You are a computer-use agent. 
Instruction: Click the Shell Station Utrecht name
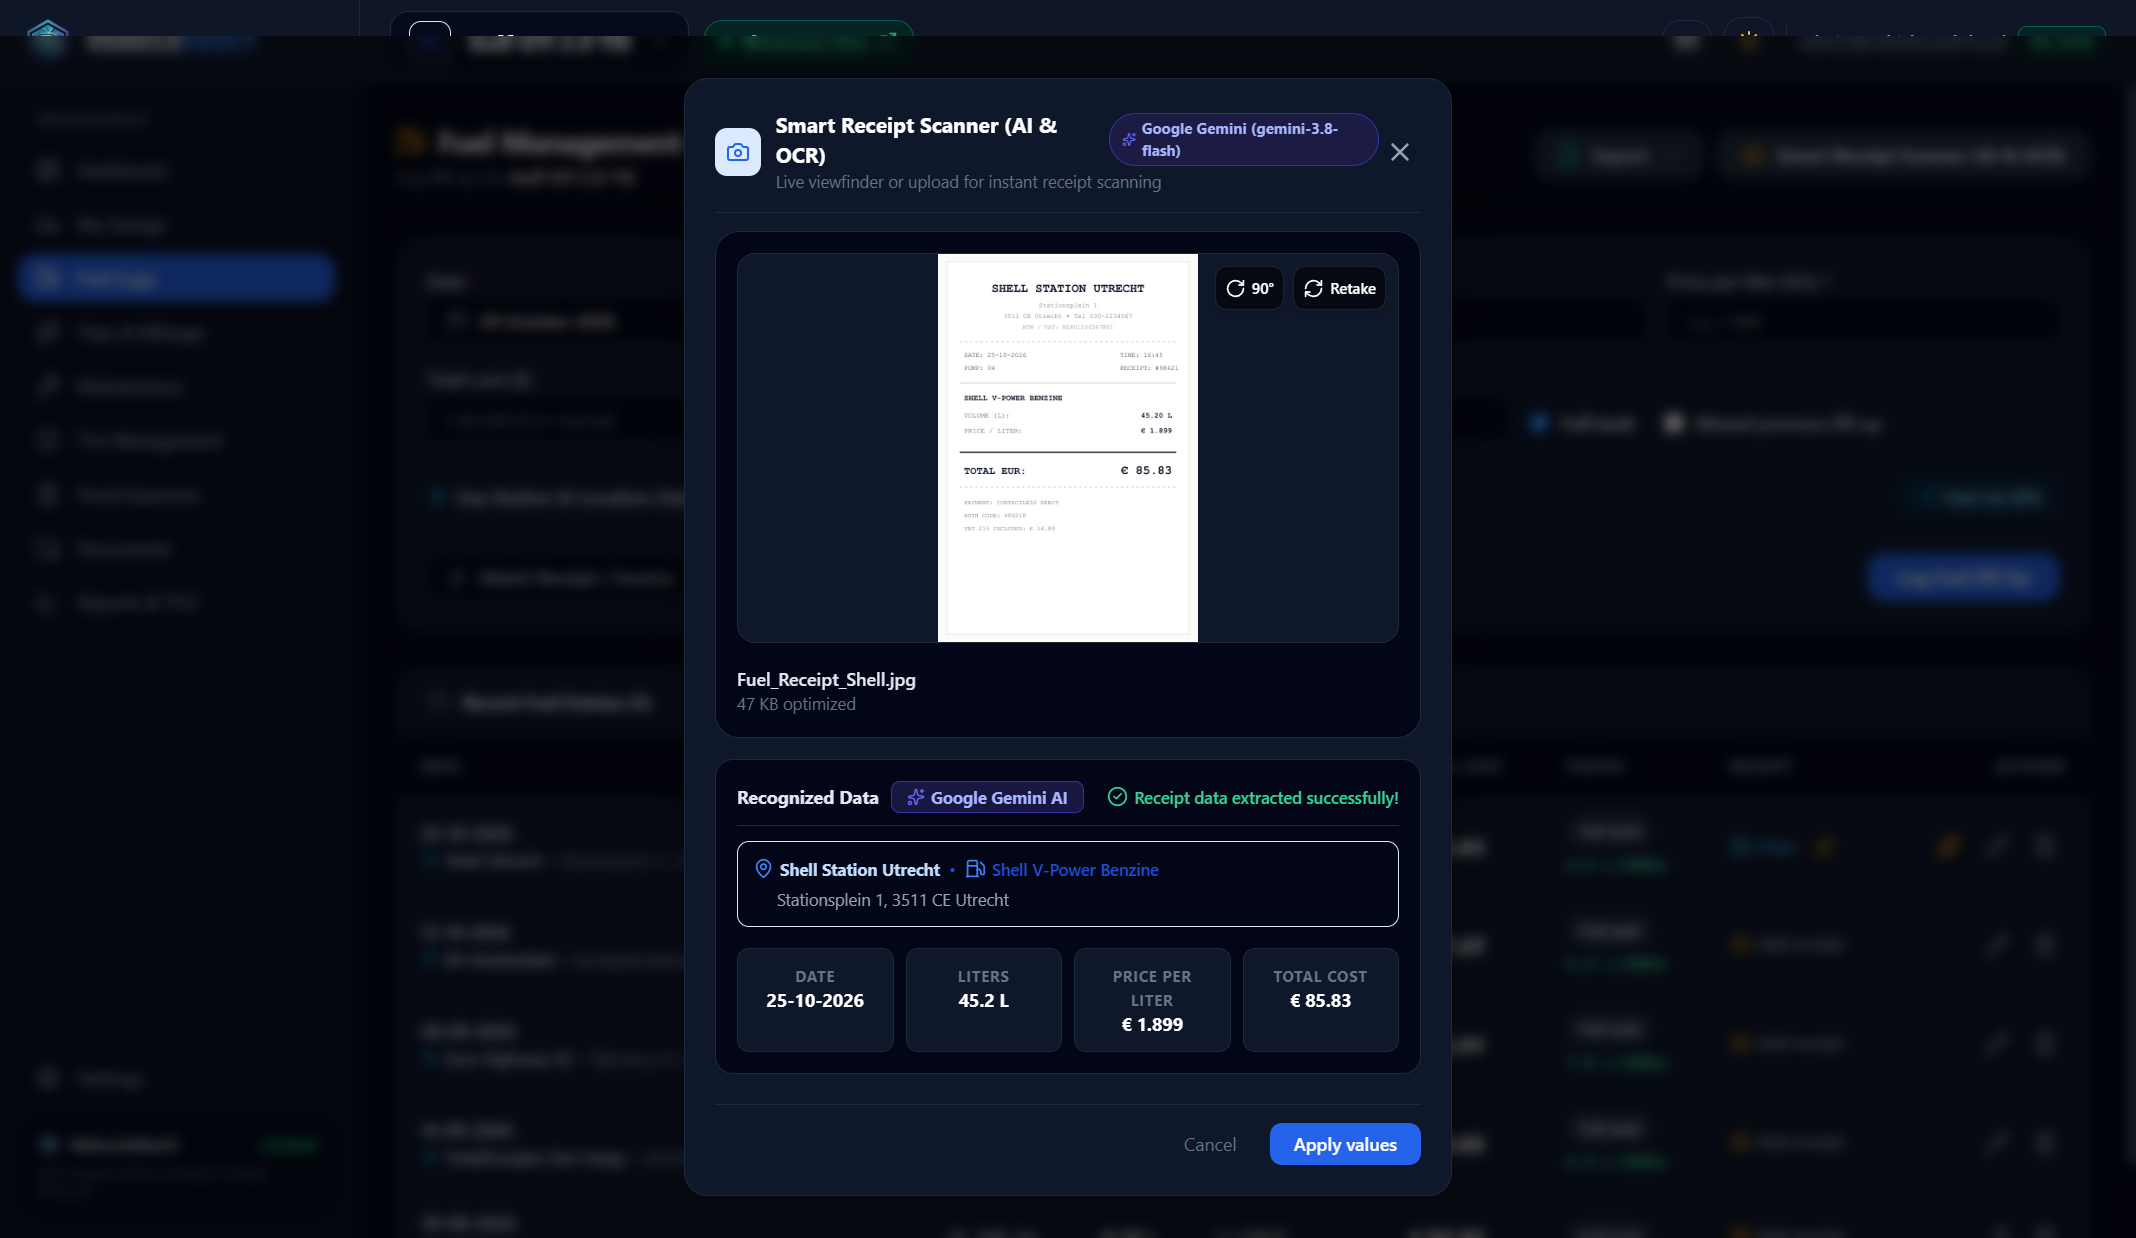point(860,870)
